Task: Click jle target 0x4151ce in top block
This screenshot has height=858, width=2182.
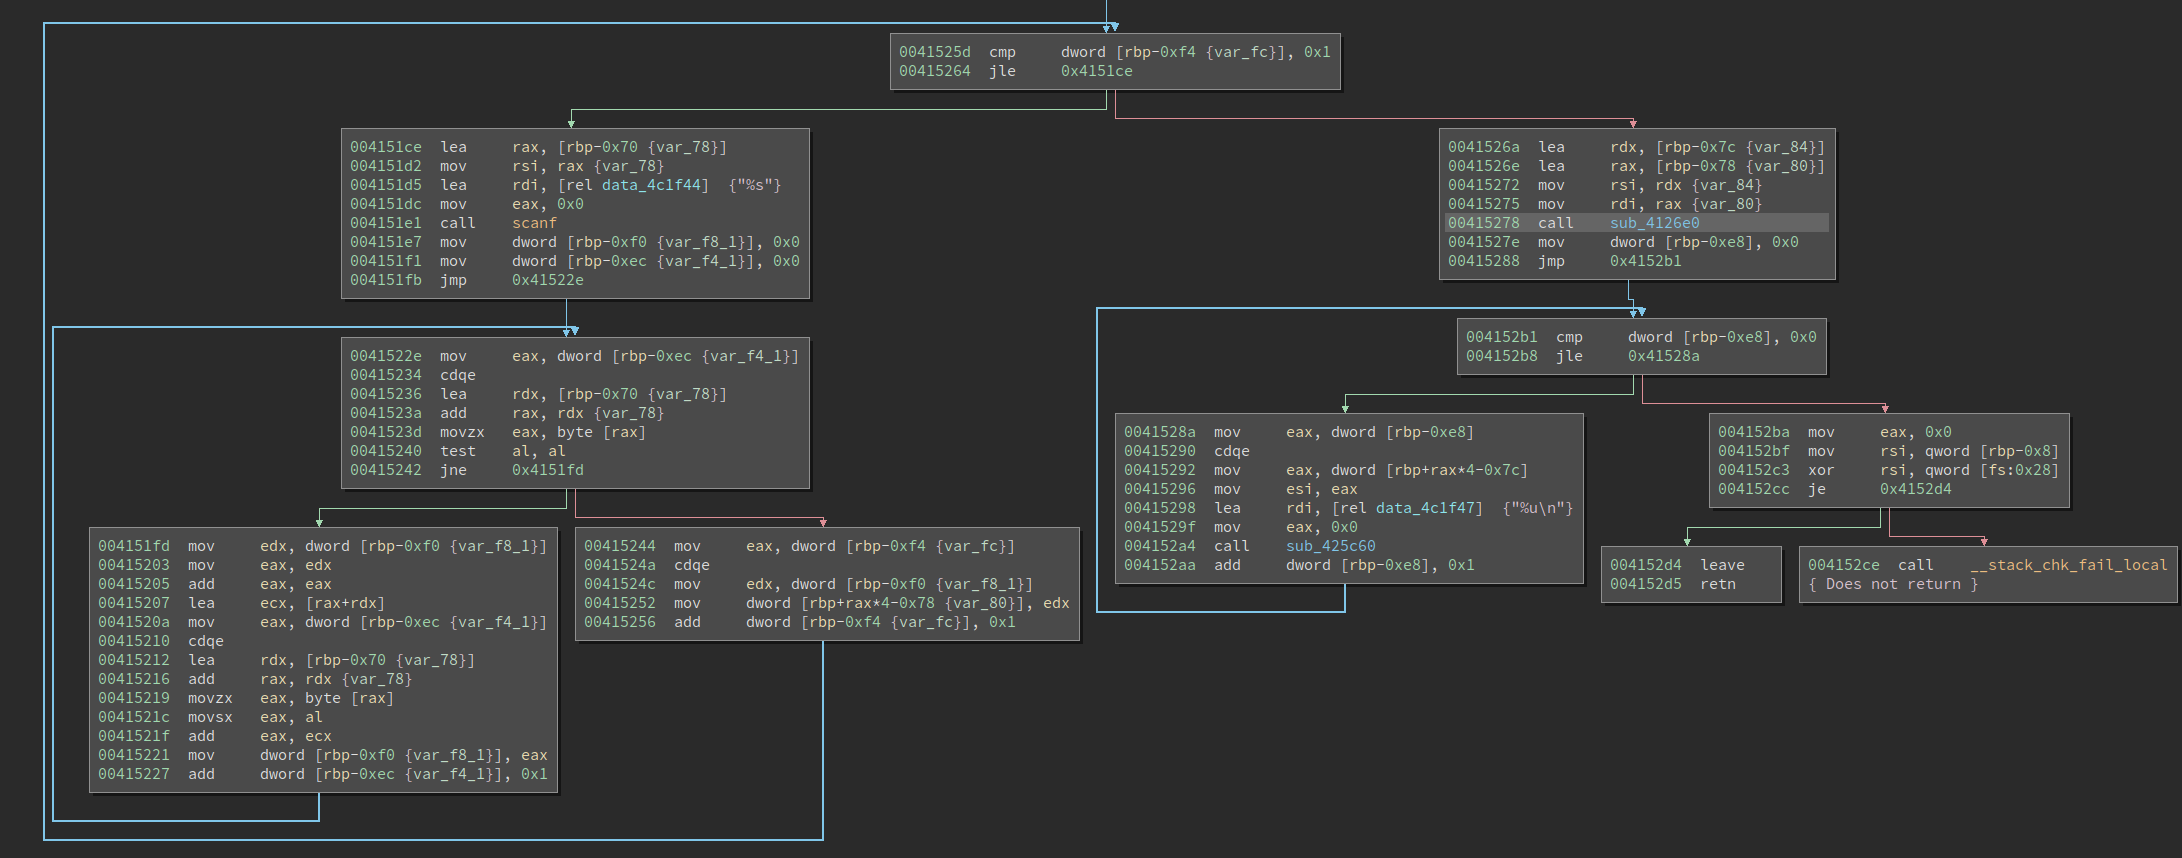Action: [1096, 71]
